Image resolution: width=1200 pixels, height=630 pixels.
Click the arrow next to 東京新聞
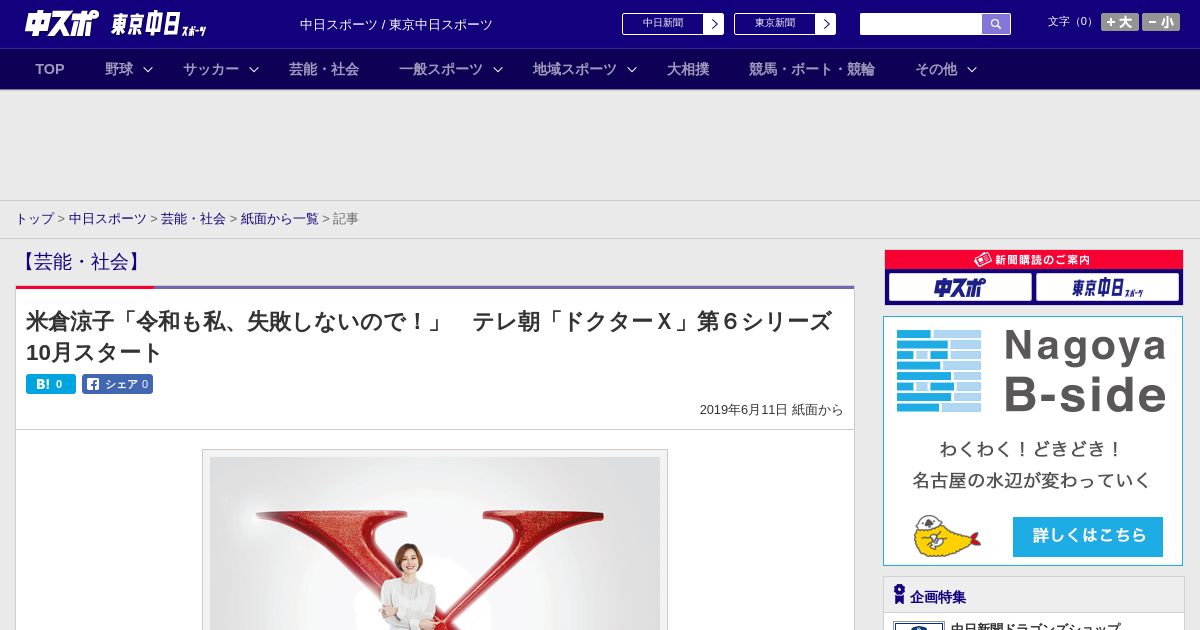pyautogui.click(x=826, y=24)
